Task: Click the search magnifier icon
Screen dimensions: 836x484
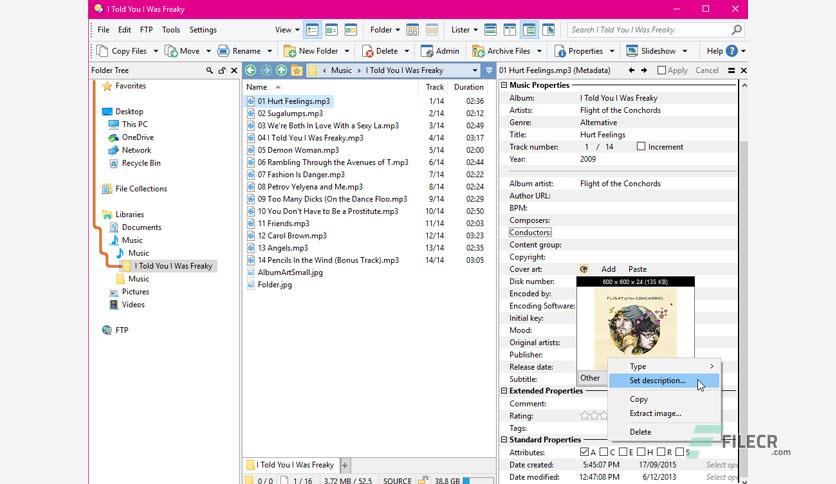Action: tap(736, 30)
